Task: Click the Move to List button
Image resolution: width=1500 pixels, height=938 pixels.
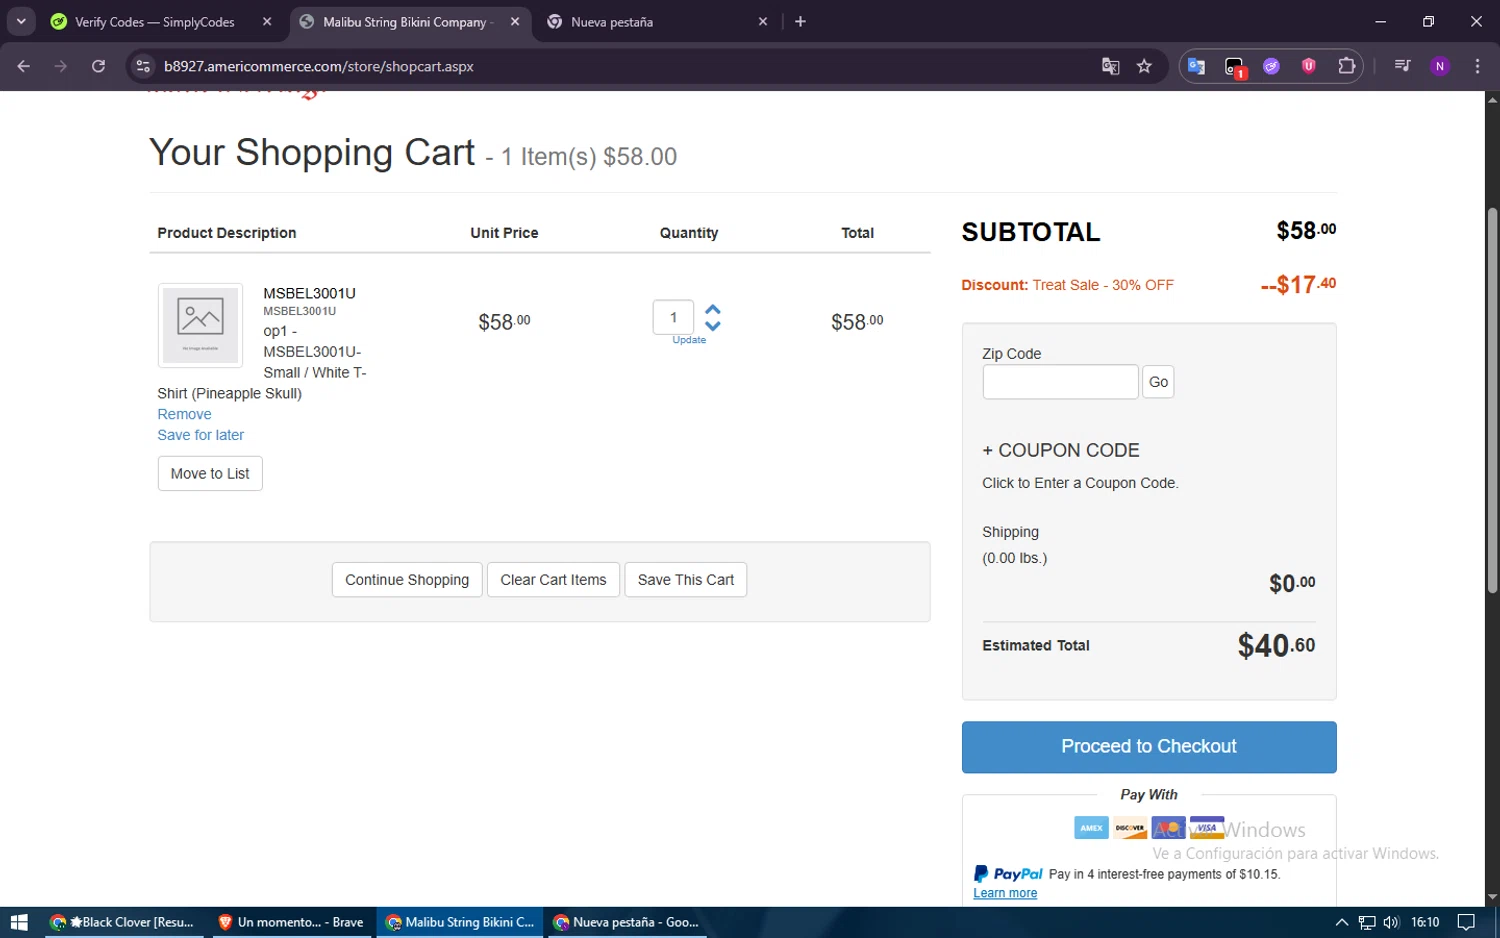Action: tap(210, 474)
